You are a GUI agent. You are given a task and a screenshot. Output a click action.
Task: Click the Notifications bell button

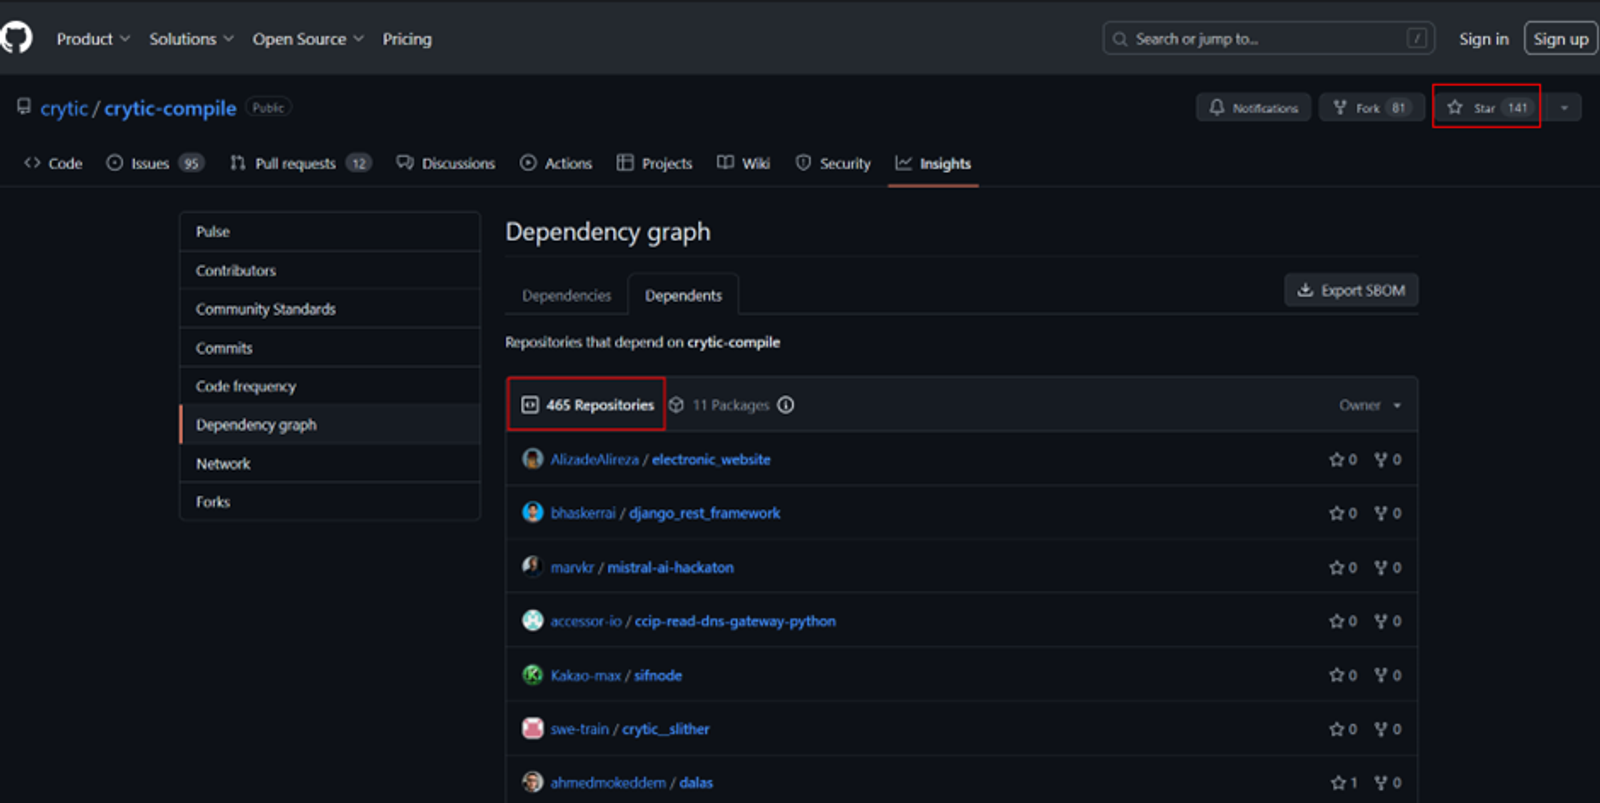[1253, 107]
